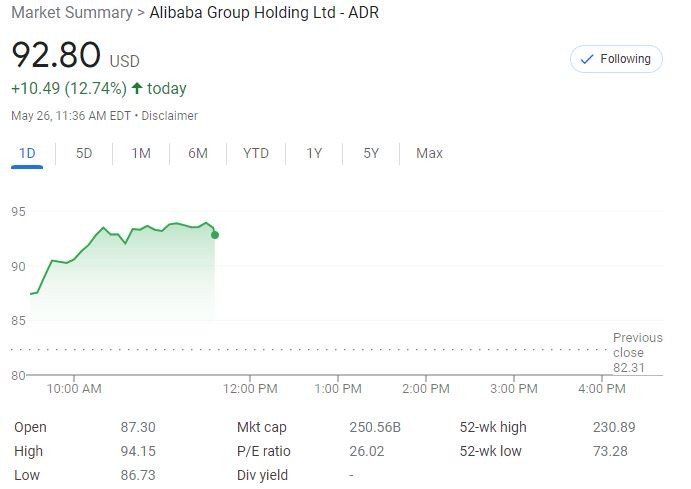The height and width of the screenshot is (489, 691).
Task: Toggle the Following button
Action: (x=616, y=59)
